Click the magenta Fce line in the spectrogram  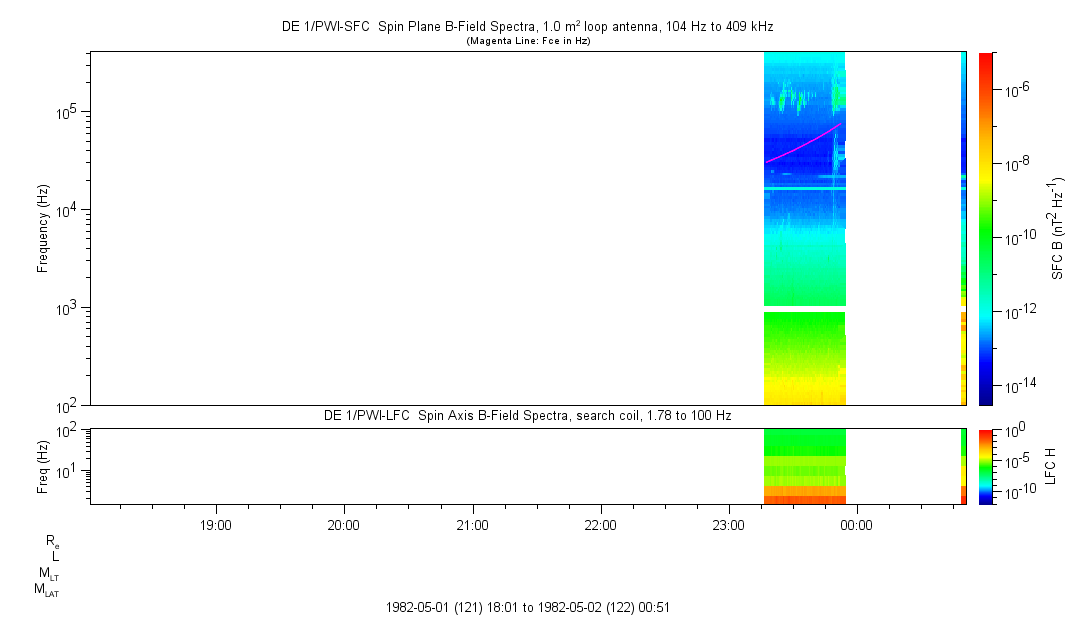tap(800, 146)
